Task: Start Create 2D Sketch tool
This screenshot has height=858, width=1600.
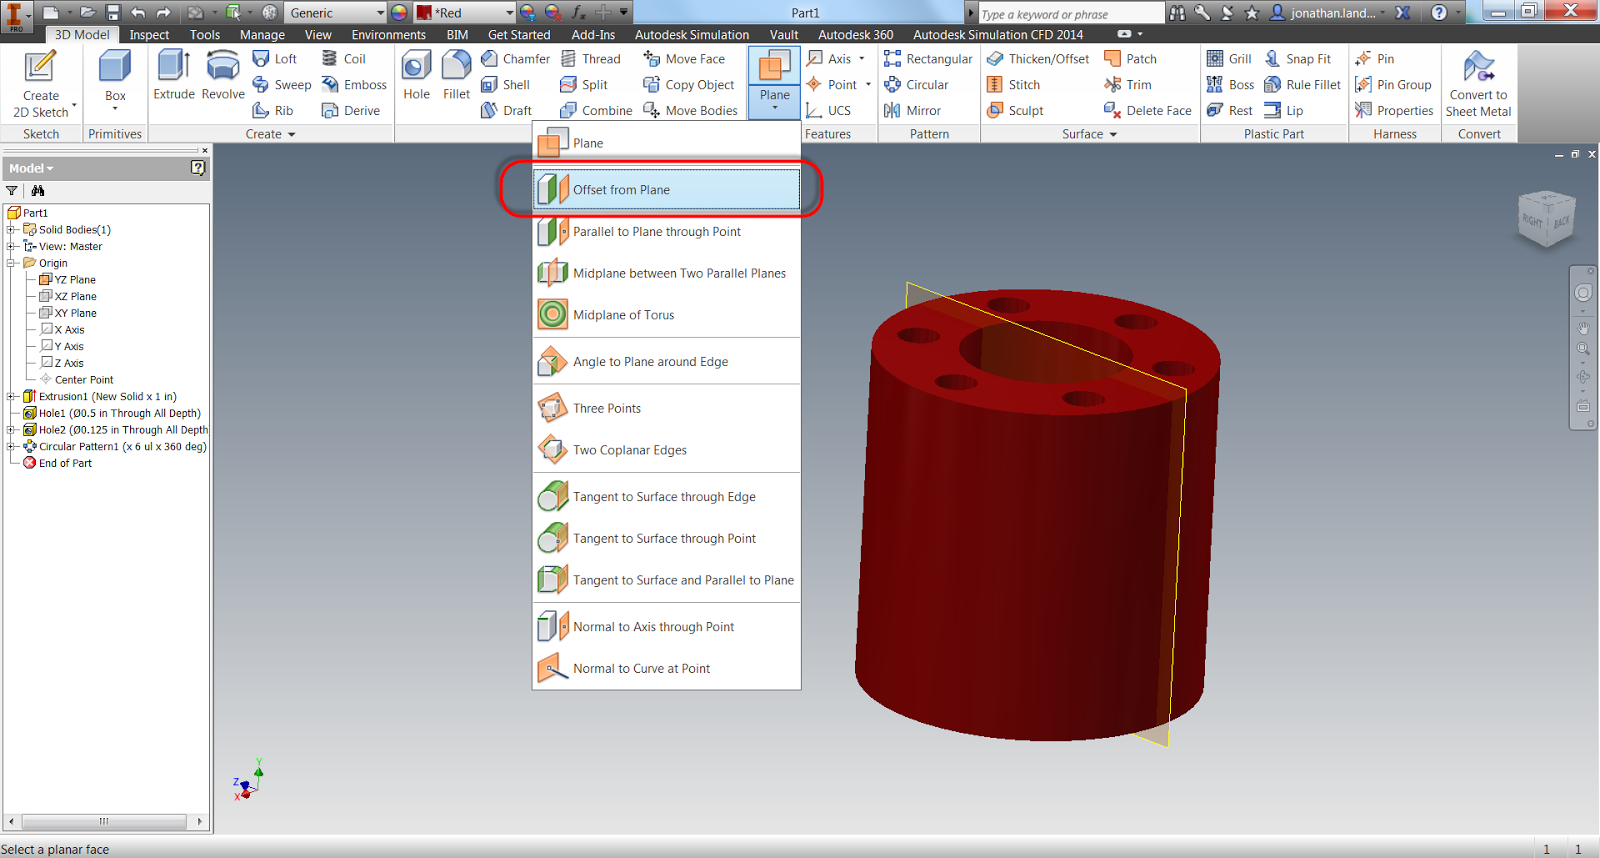Action: [x=40, y=84]
